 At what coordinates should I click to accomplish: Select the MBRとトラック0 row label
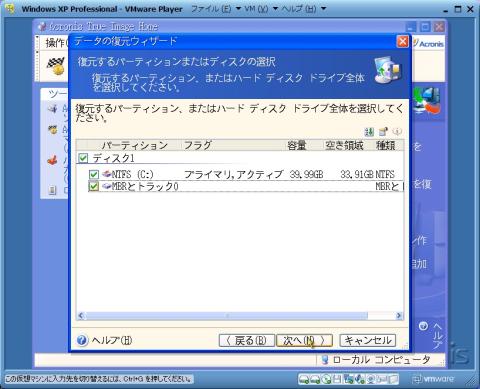click(x=145, y=186)
